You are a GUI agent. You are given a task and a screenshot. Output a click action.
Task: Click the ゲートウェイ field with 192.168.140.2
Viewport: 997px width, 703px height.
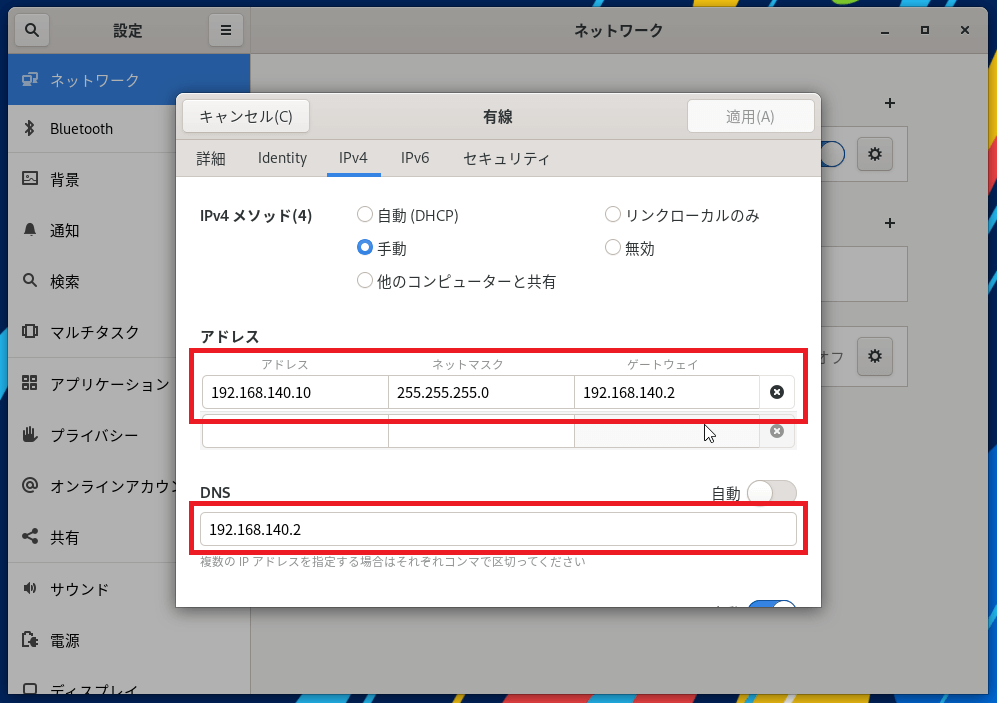click(666, 392)
